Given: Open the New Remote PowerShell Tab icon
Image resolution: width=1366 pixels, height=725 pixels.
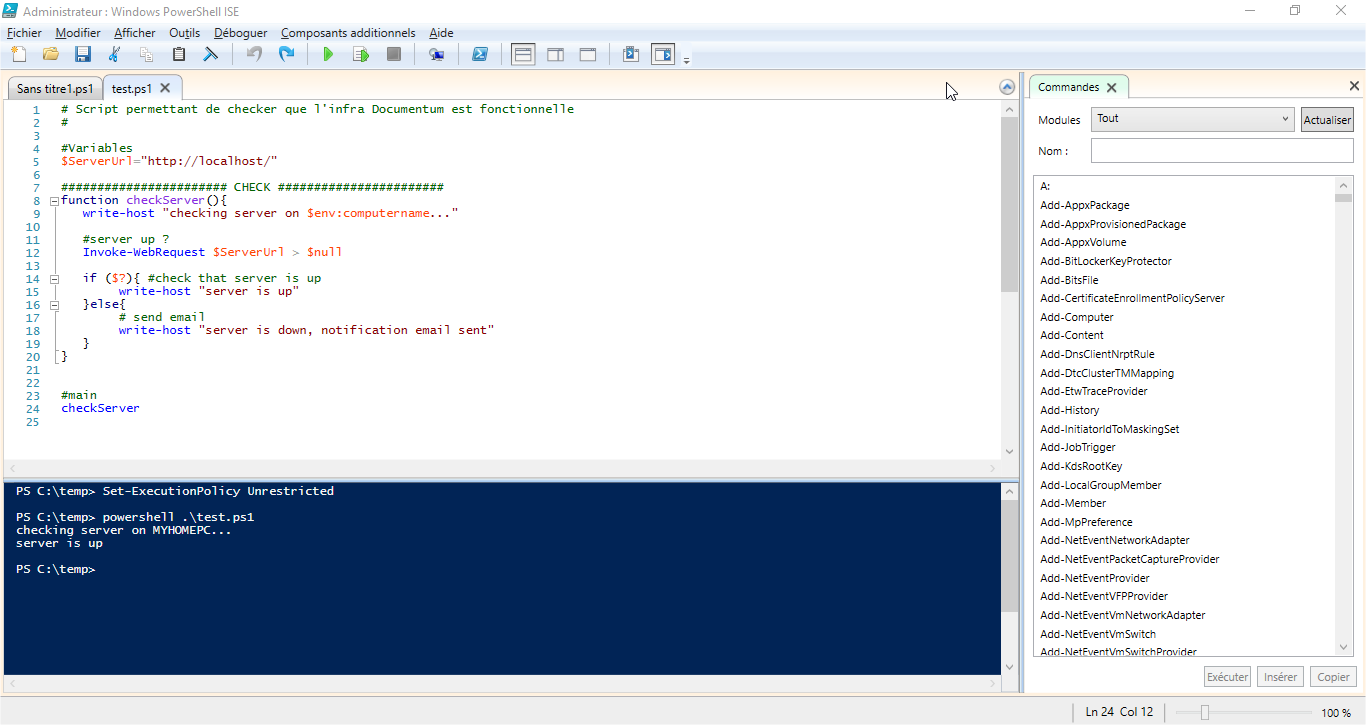Looking at the screenshot, I should (x=436, y=54).
